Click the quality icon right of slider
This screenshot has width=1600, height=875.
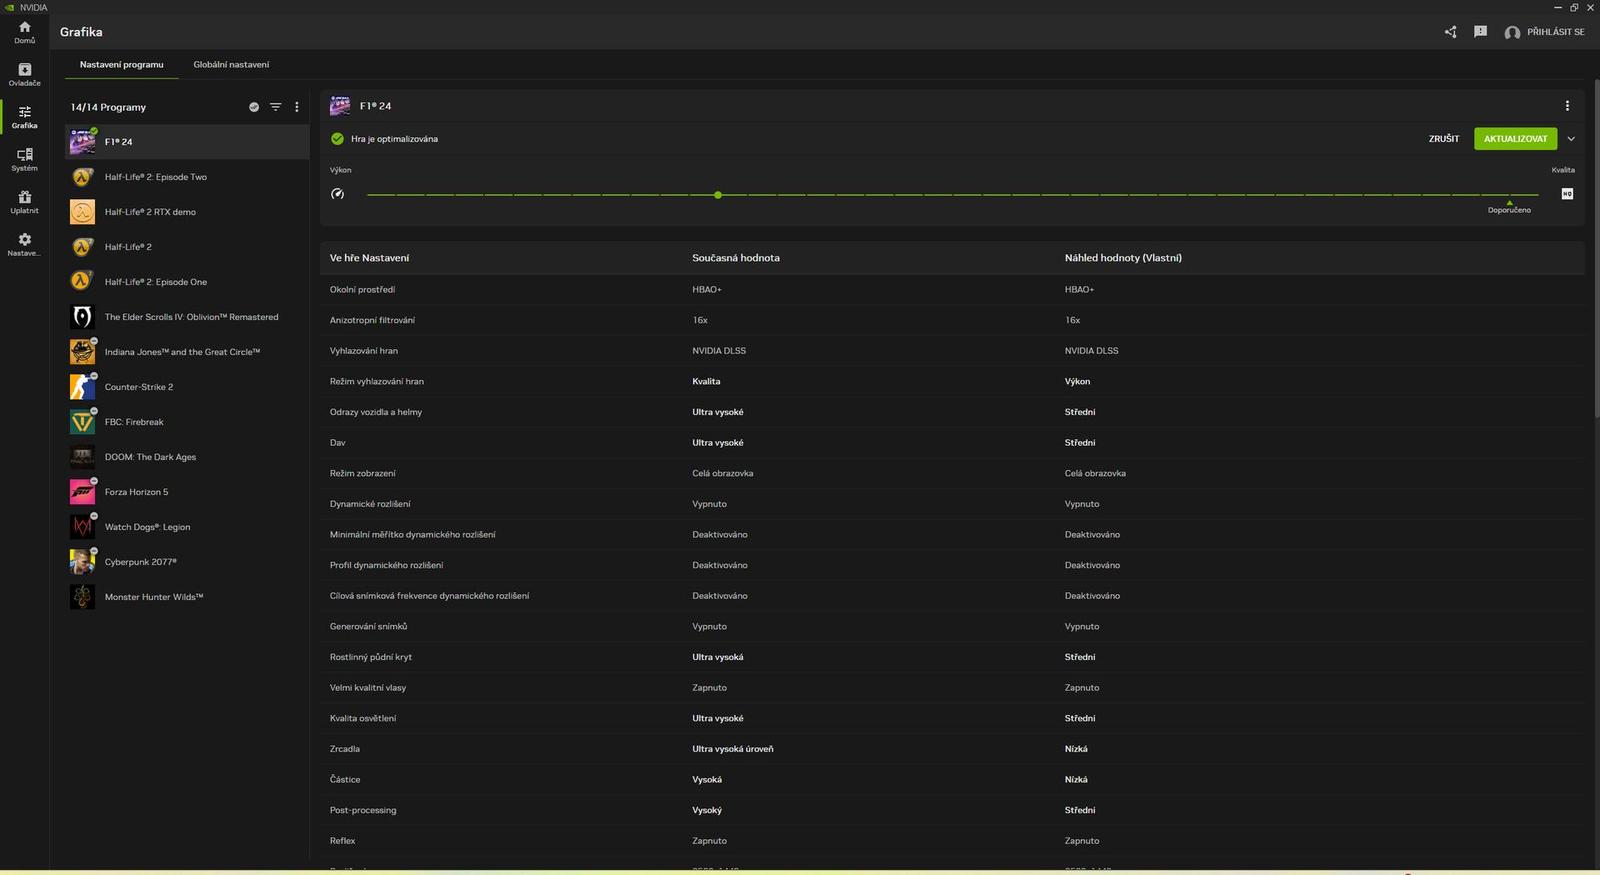[x=1567, y=194]
